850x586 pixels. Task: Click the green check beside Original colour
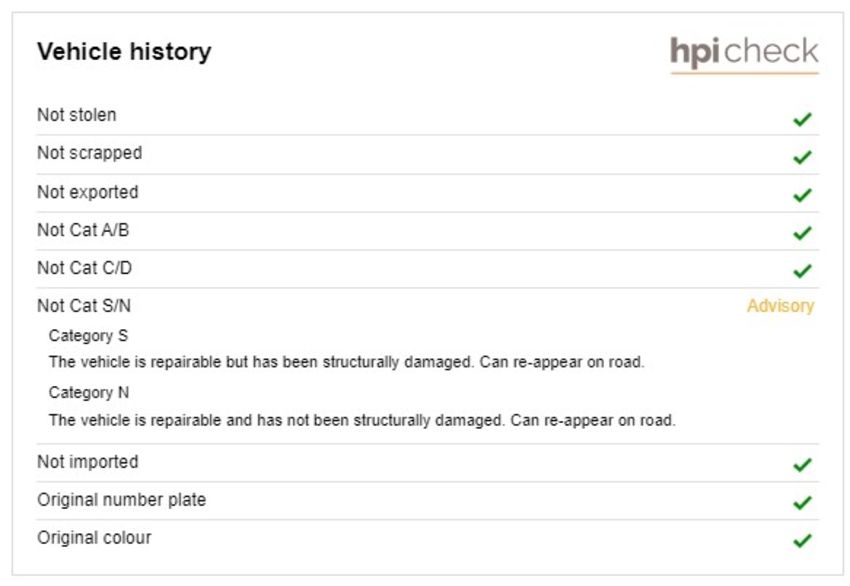tap(802, 540)
